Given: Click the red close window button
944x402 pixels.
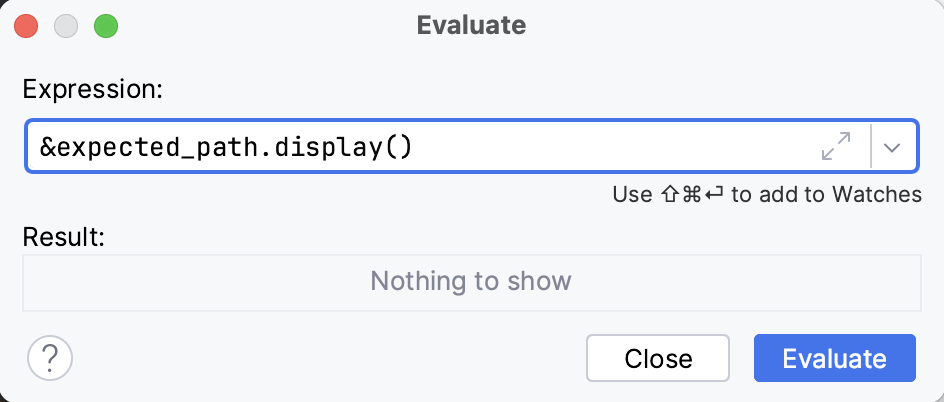Looking at the screenshot, I should 27,25.
